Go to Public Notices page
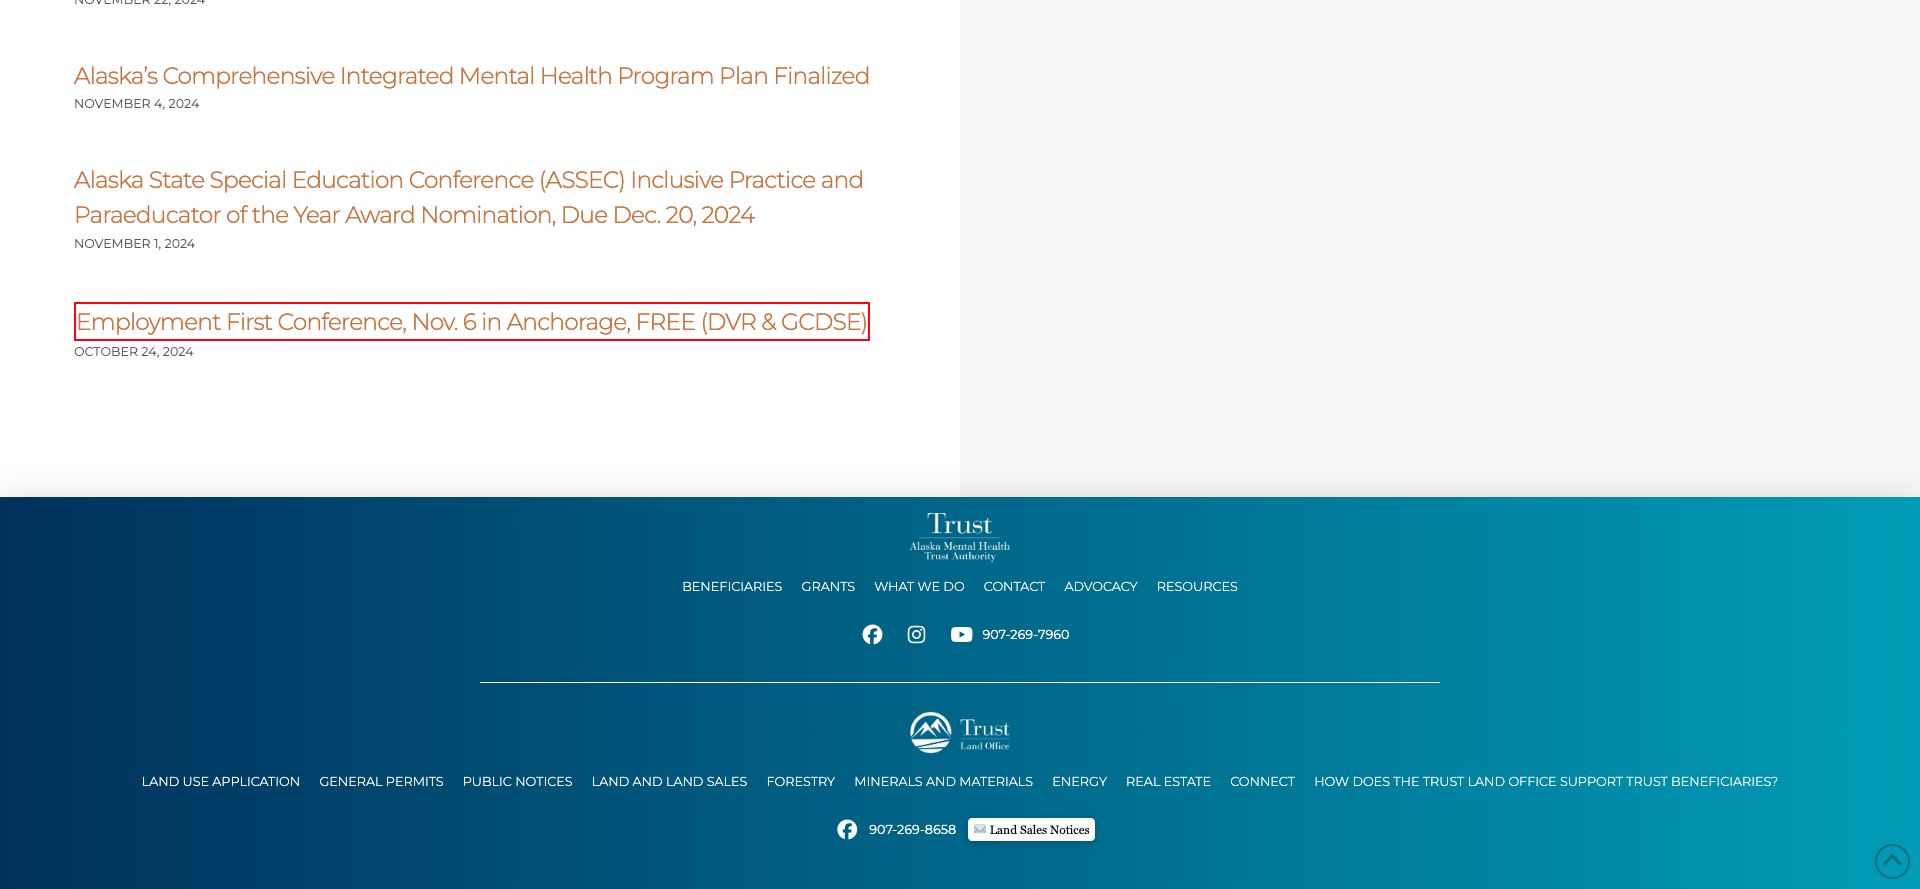Image resolution: width=1920 pixels, height=889 pixels. [x=517, y=782]
